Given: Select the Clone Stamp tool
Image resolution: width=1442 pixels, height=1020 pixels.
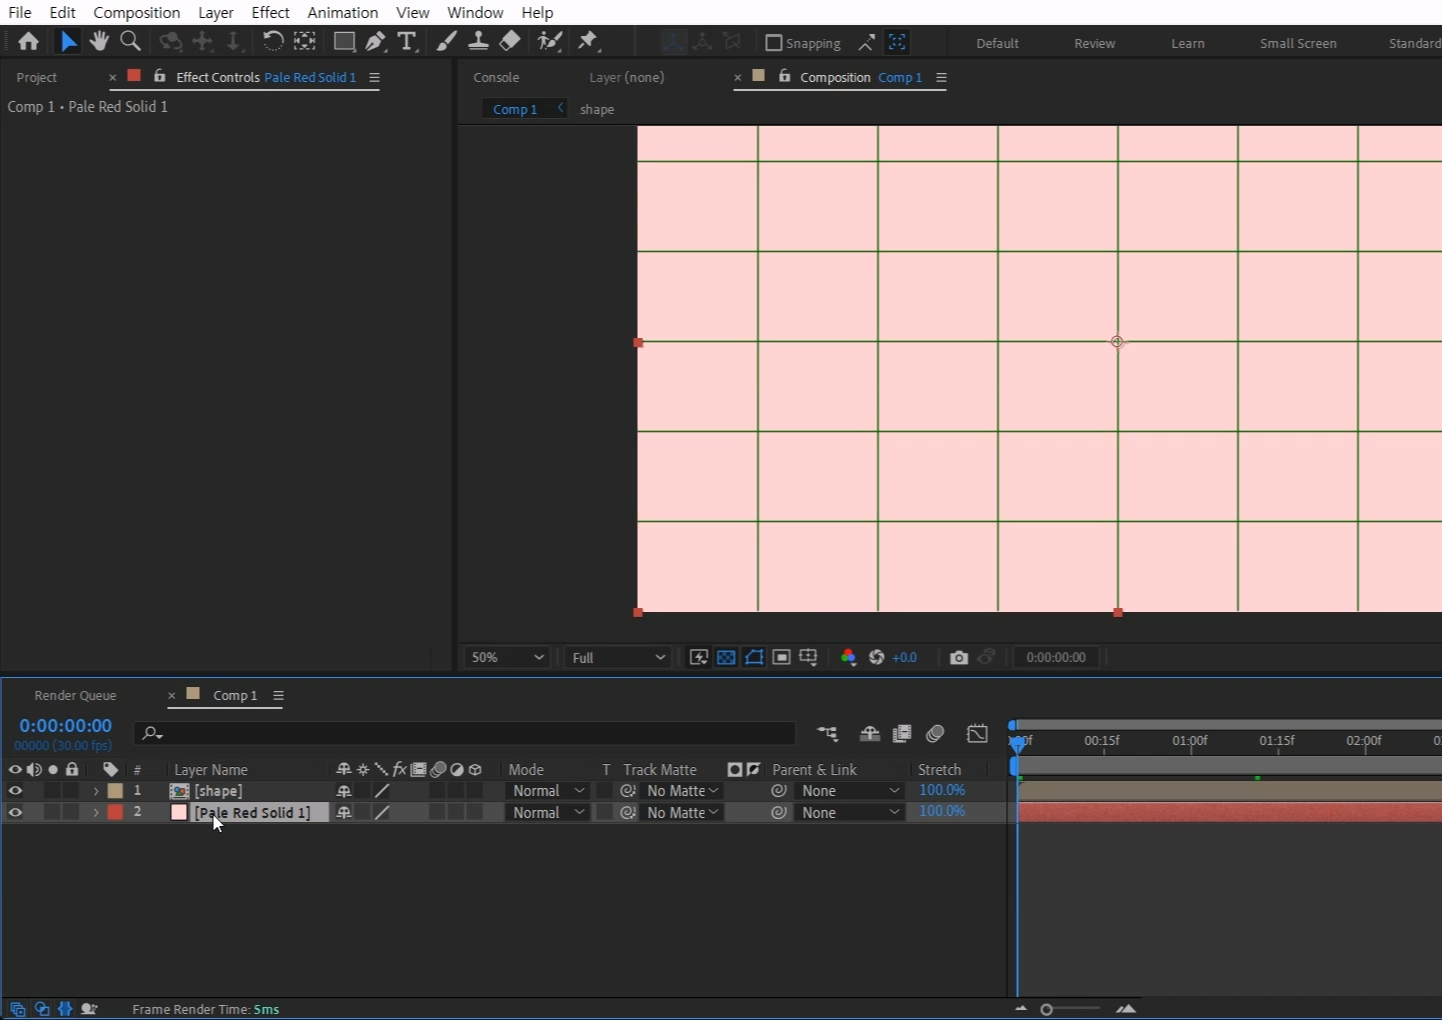Looking at the screenshot, I should pyautogui.click(x=479, y=41).
